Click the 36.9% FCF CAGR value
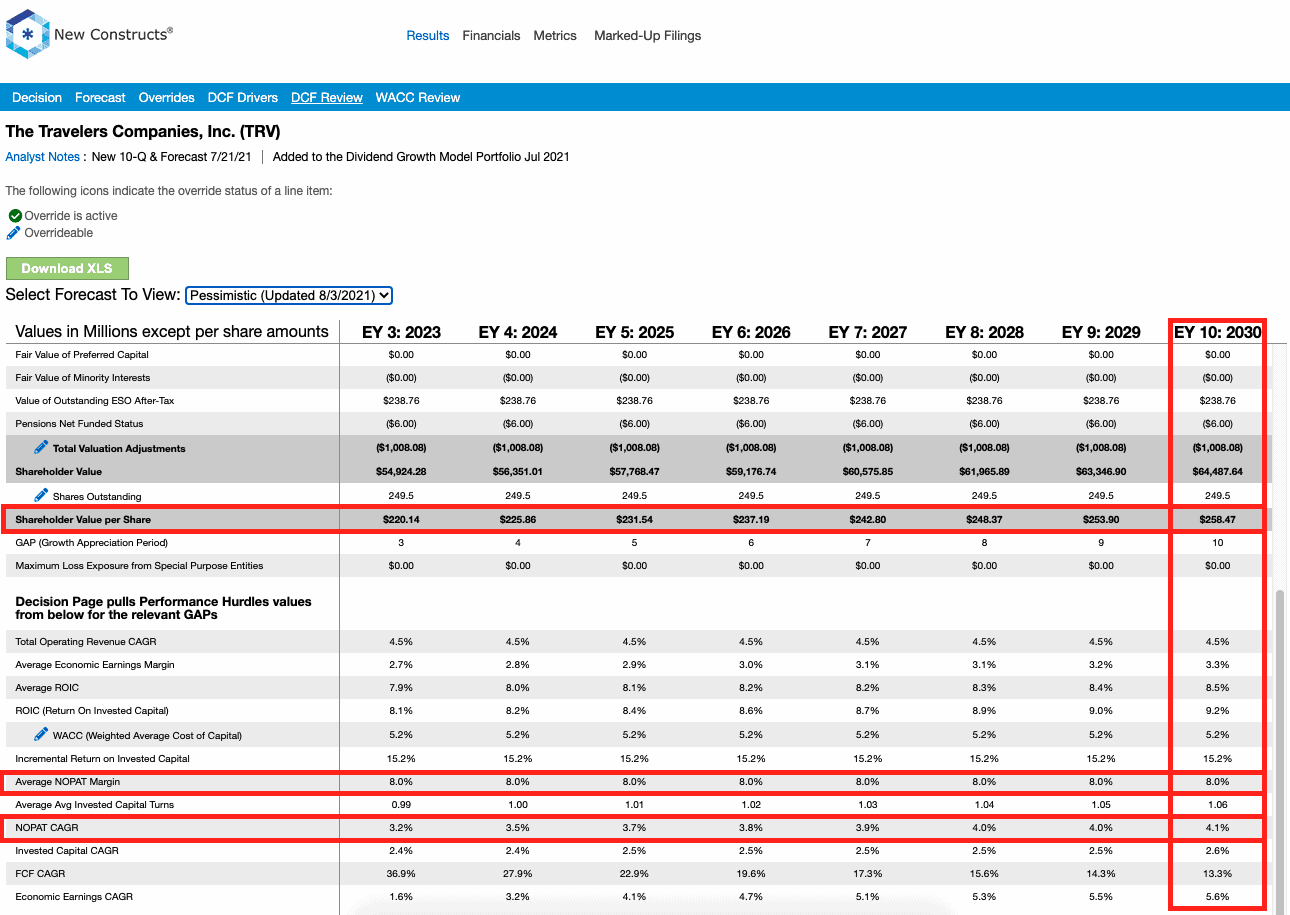Image resolution: width=1290 pixels, height=915 pixels. coord(401,874)
